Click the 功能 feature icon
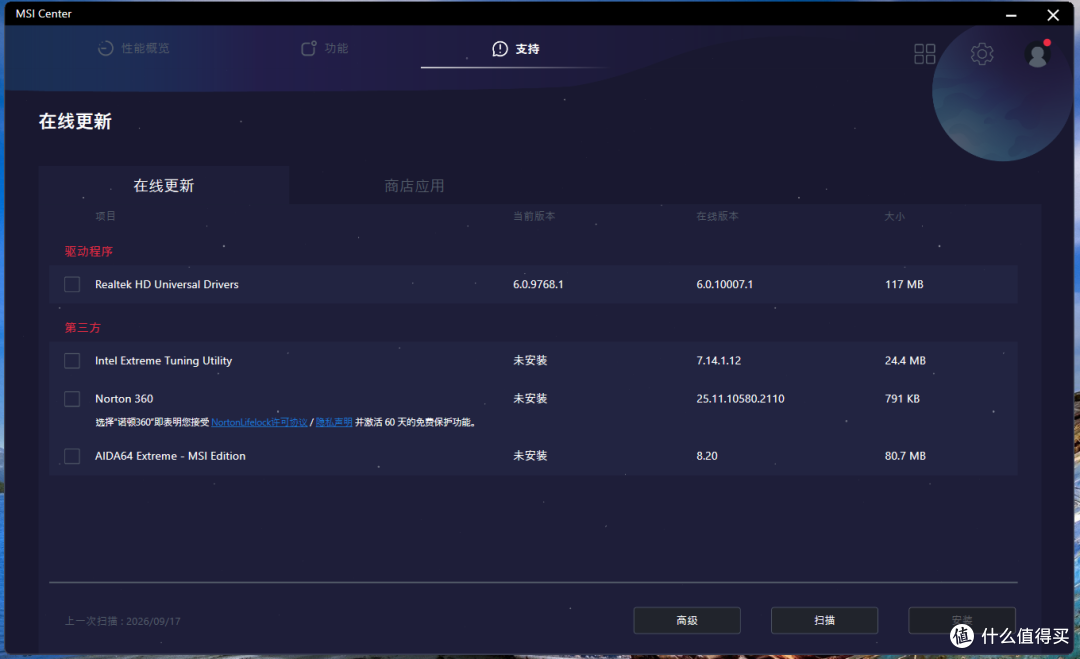Viewport: 1080px width, 659px height. [309, 48]
